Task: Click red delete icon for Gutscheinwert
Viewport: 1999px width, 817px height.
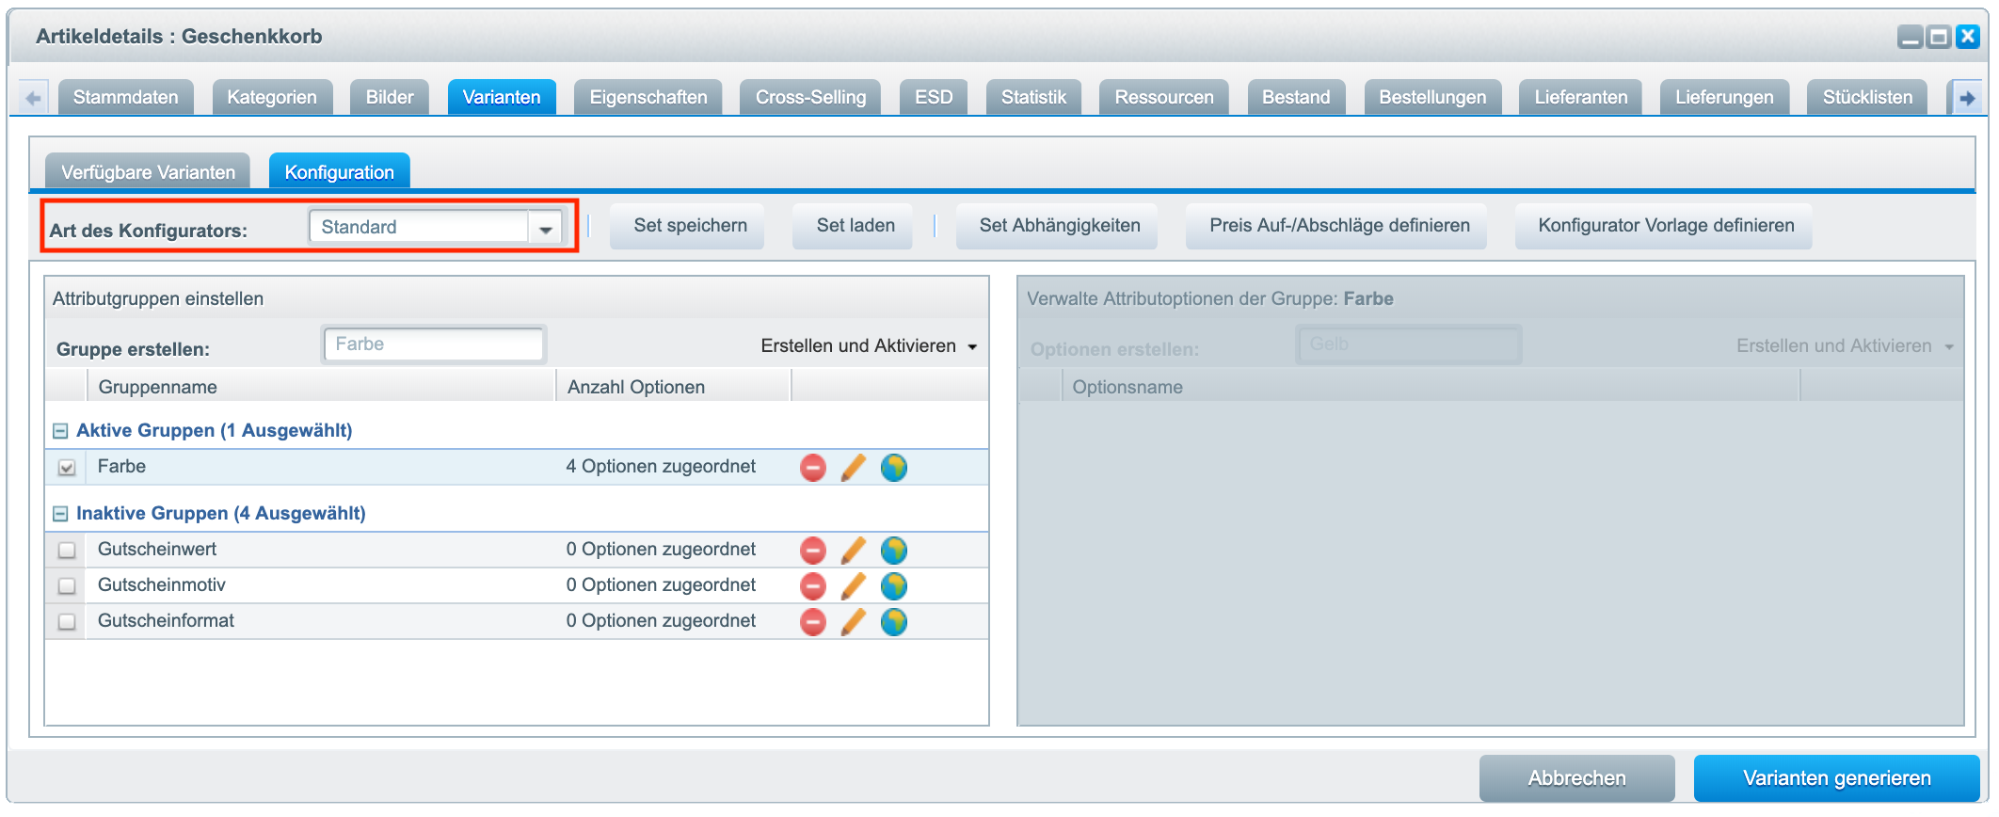Action: (x=812, y=550)
